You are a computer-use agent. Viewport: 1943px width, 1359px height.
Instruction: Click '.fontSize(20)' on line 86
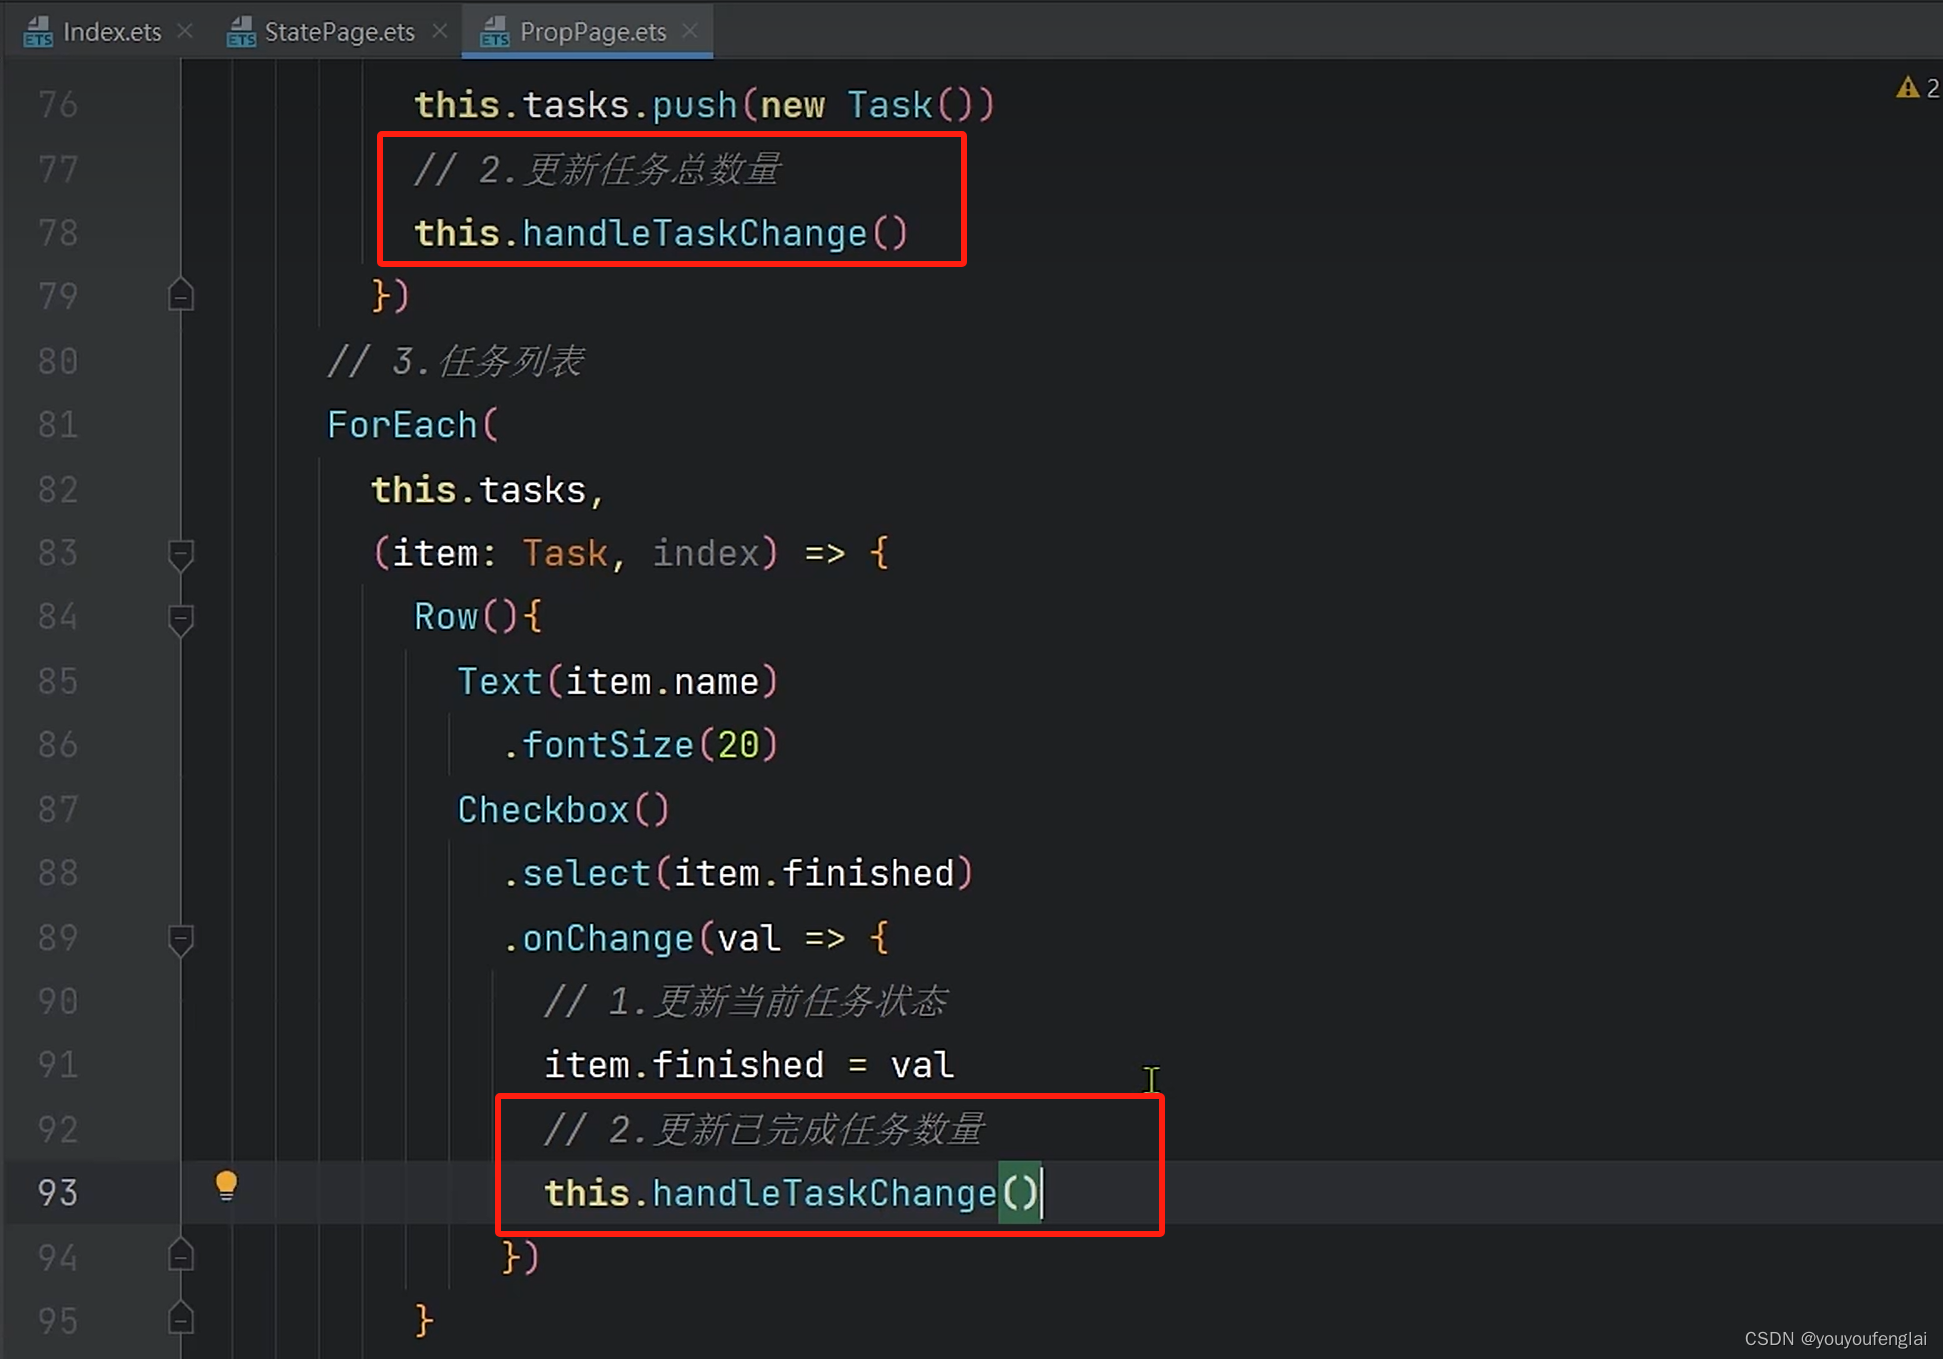(x=640, y=745)
